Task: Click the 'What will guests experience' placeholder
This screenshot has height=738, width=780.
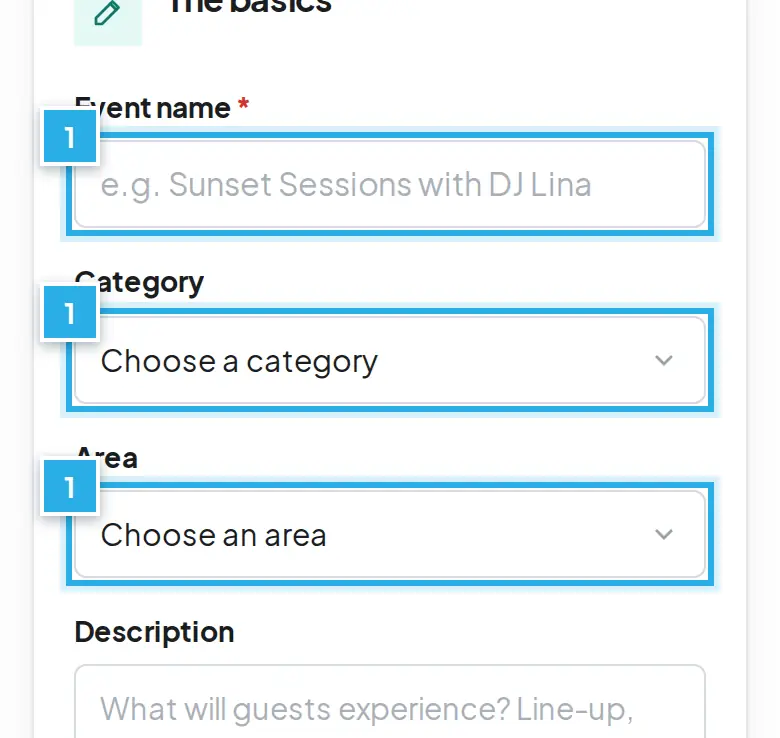Action: [367, 709]
